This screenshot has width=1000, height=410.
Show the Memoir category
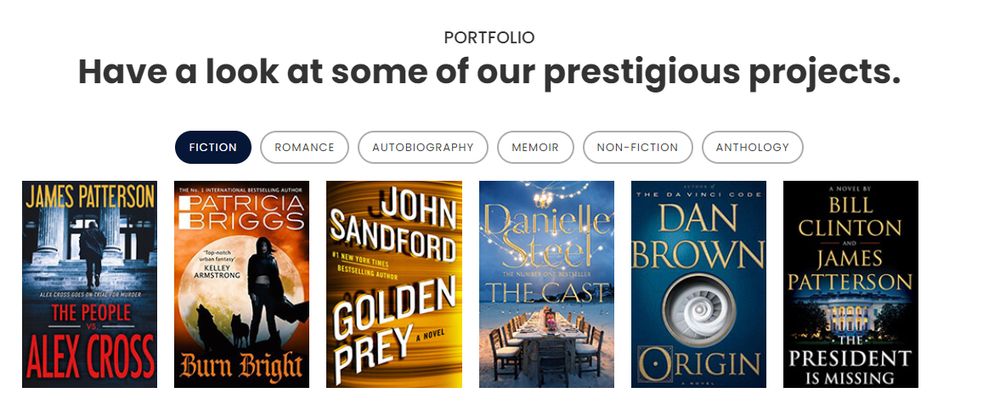click(x=535, y=147)
